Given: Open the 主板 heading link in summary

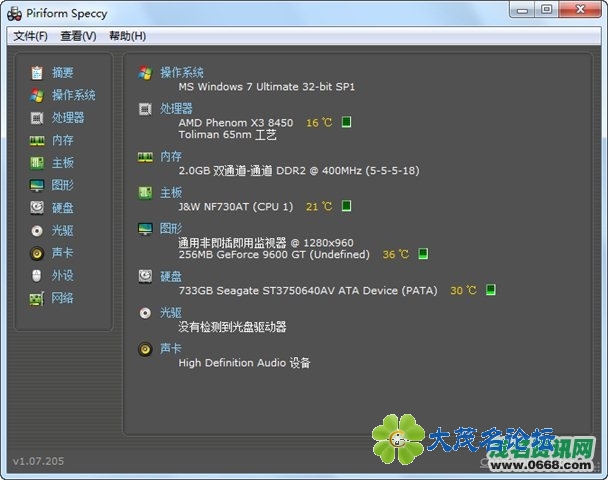Looking at the screenshot, I should pos(171,193).
